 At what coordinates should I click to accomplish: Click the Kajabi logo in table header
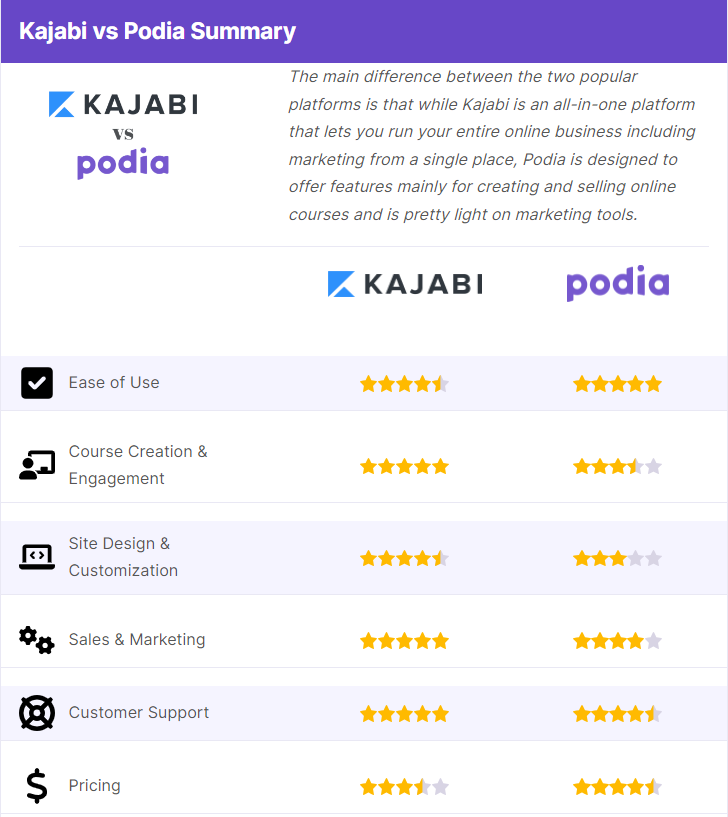(405, 284)
